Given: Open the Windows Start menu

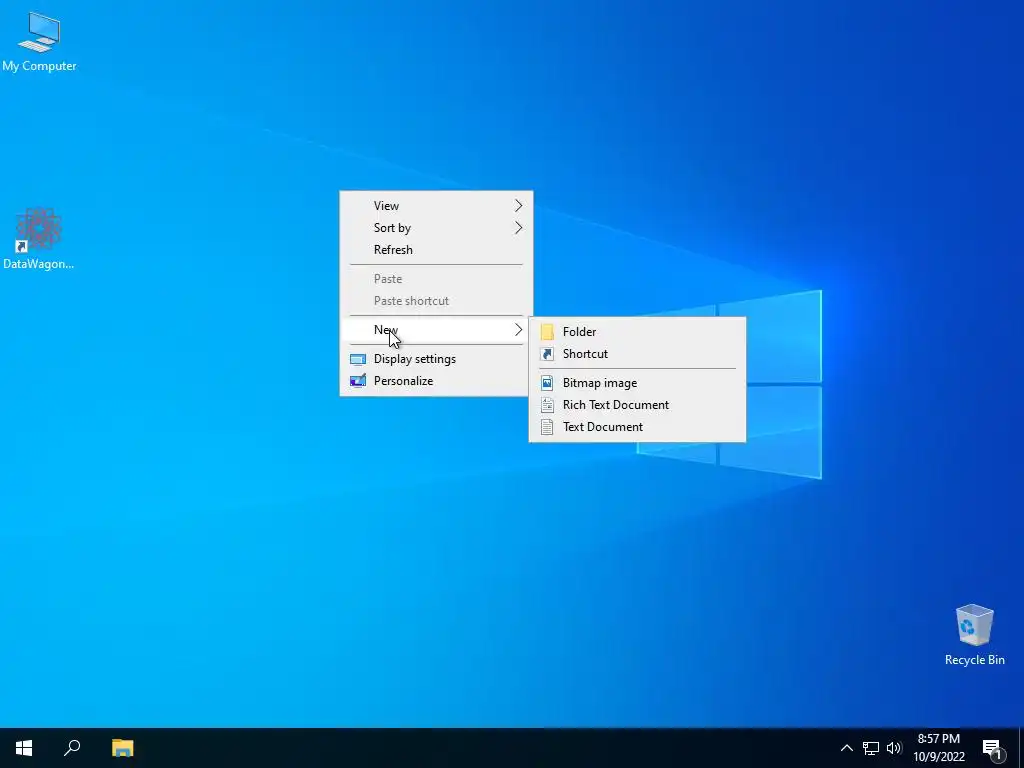Looking at the screenshot, I should [24, 748].
